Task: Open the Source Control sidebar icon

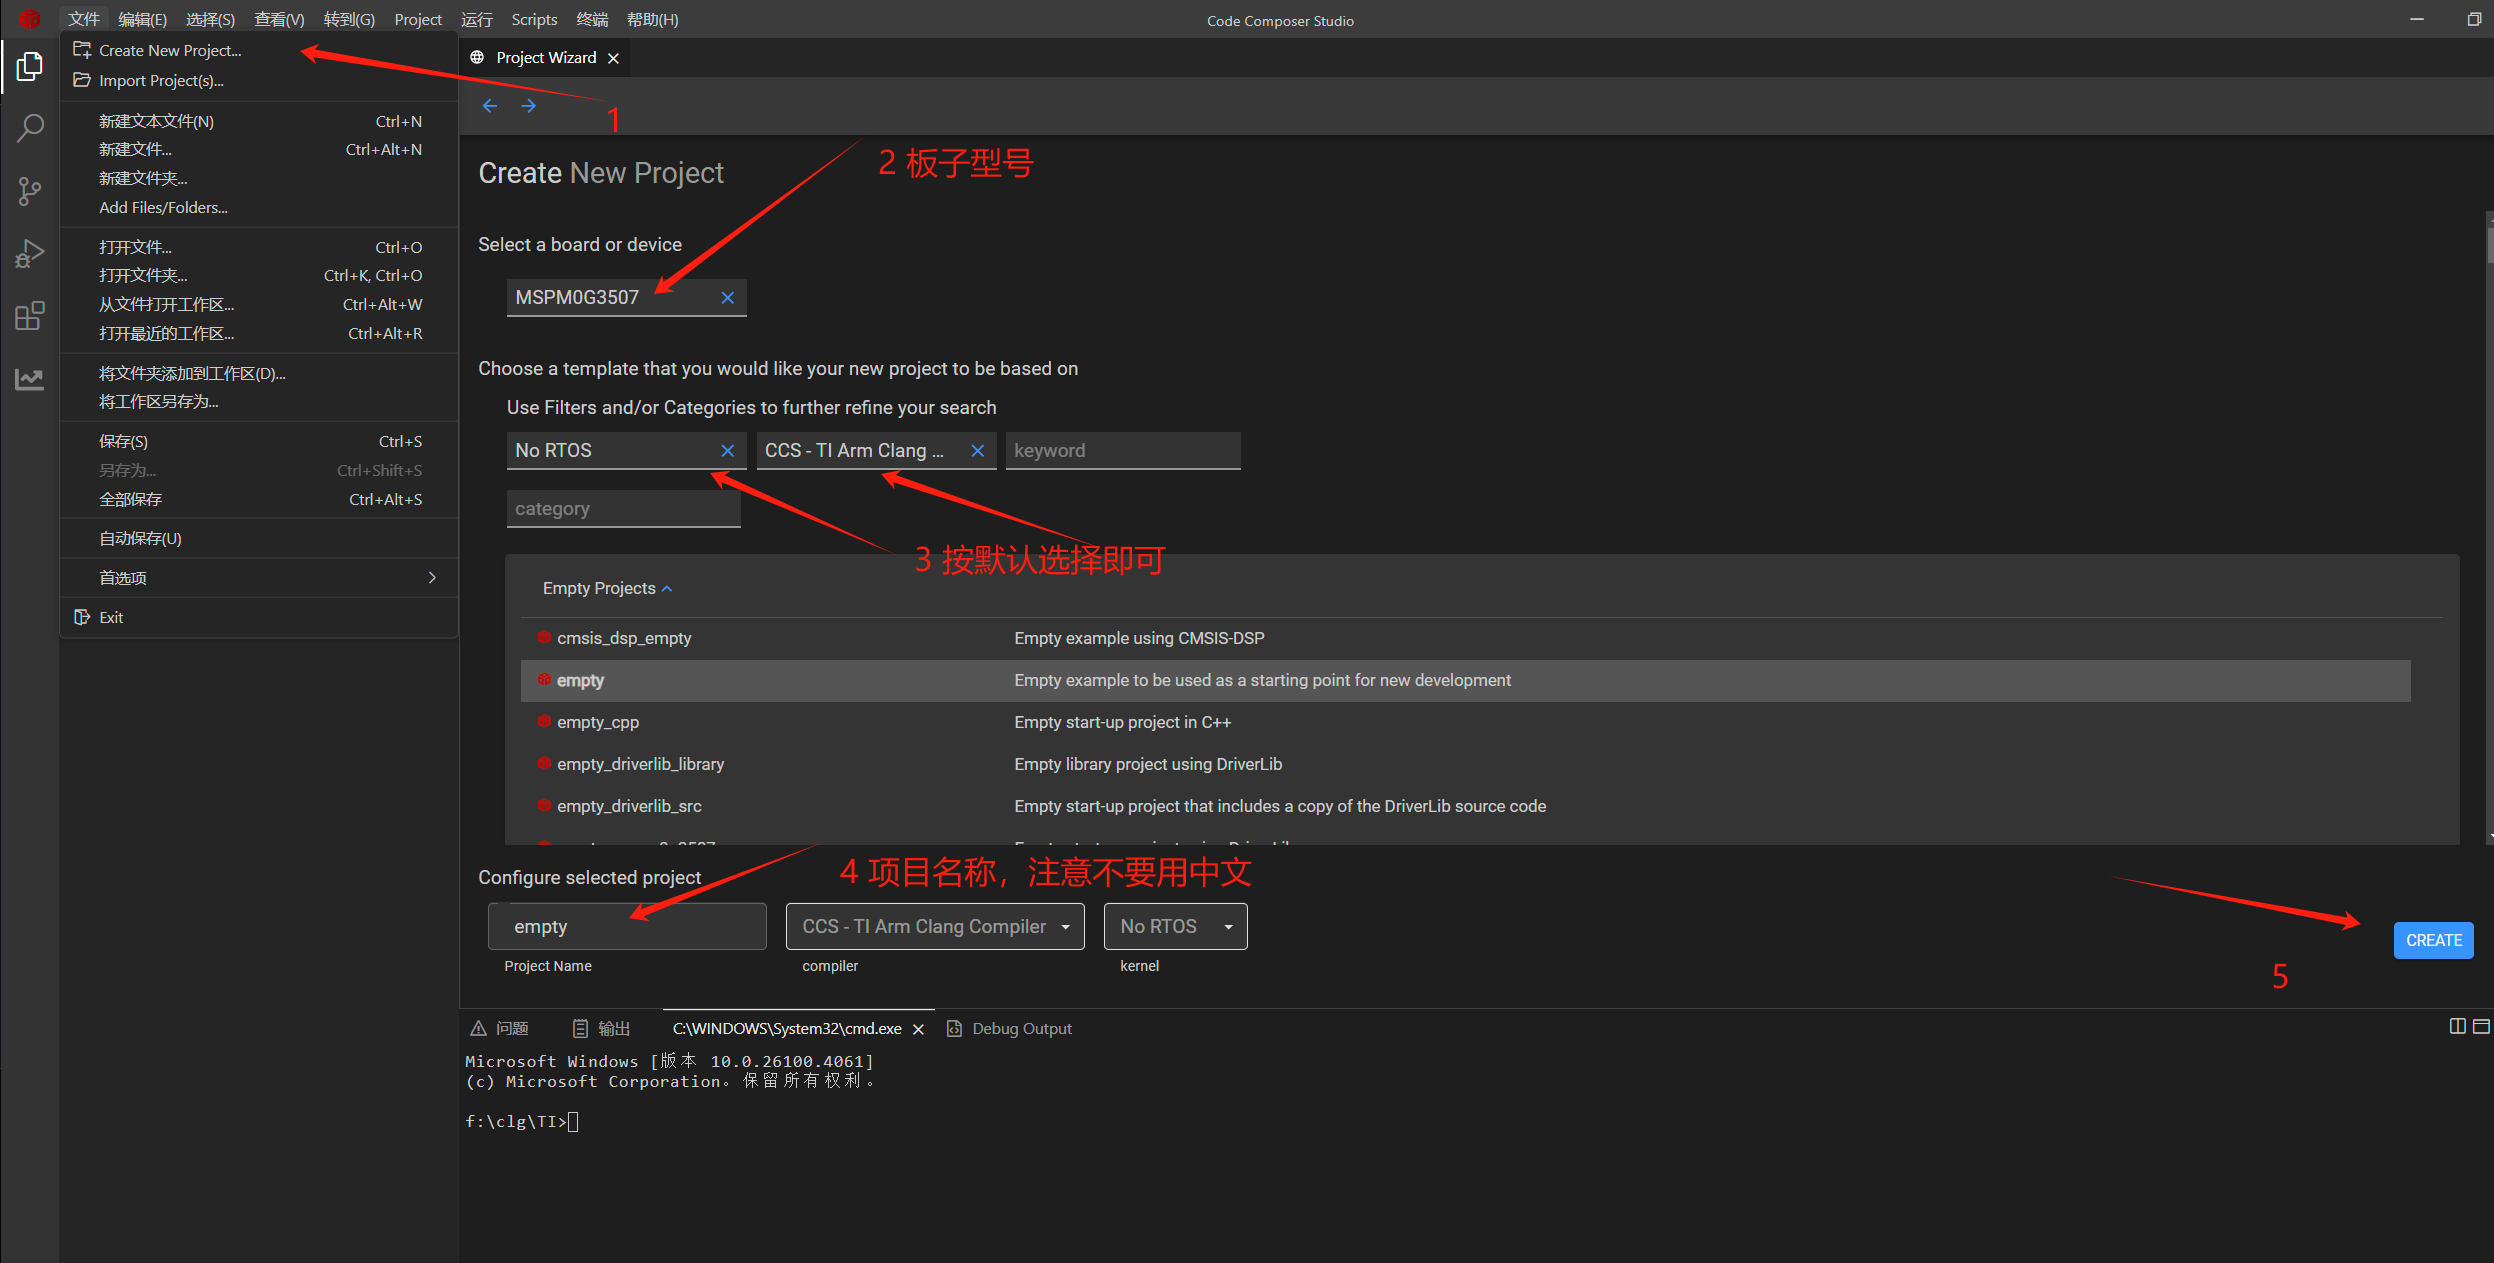Action: coord(30,191)
